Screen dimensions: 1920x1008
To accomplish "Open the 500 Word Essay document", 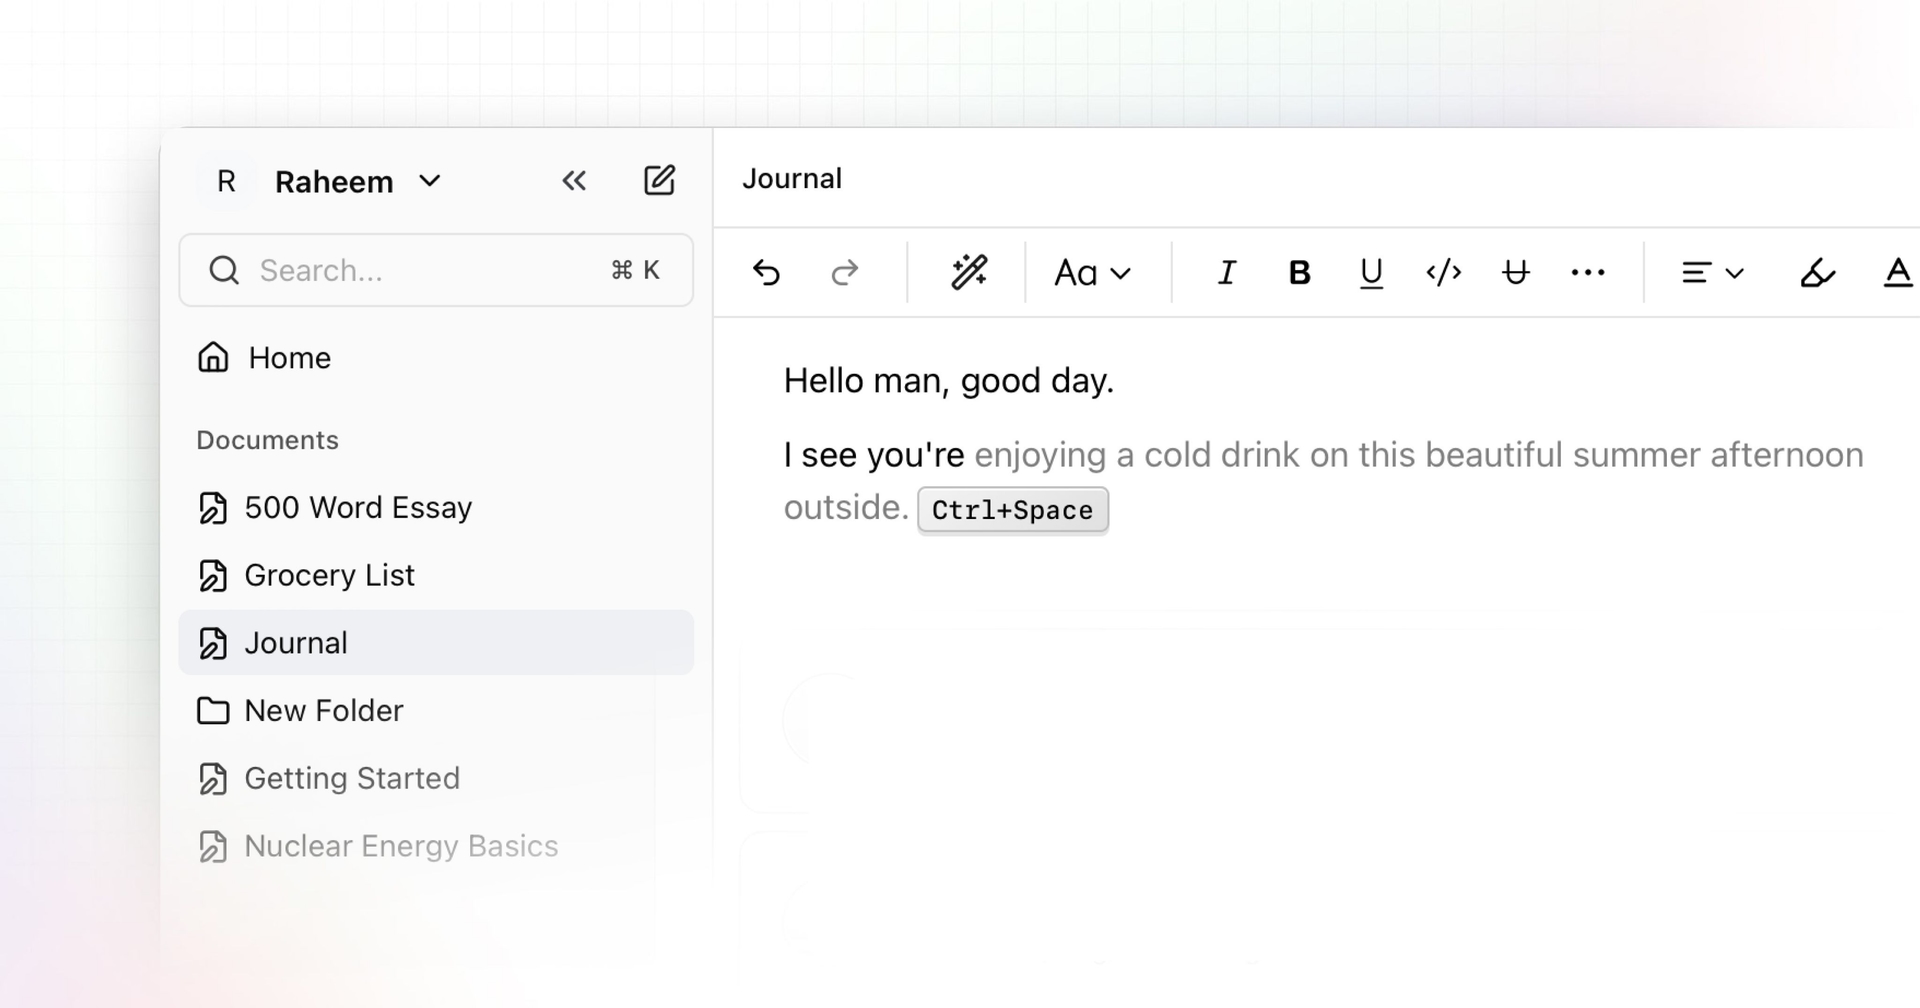I will coord(357,508).
